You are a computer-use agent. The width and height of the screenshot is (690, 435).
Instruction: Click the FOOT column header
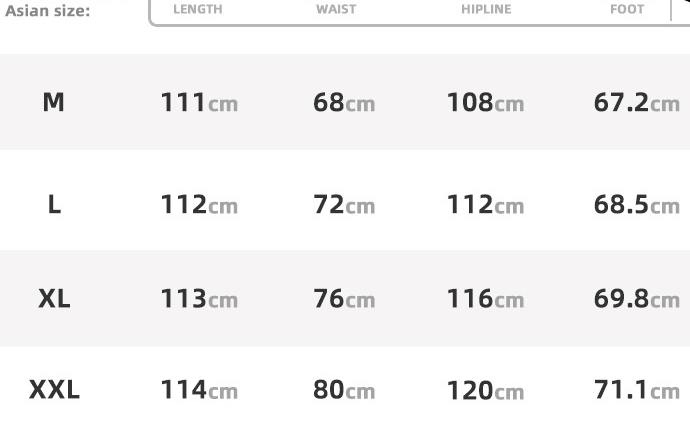tap(627, 10)
